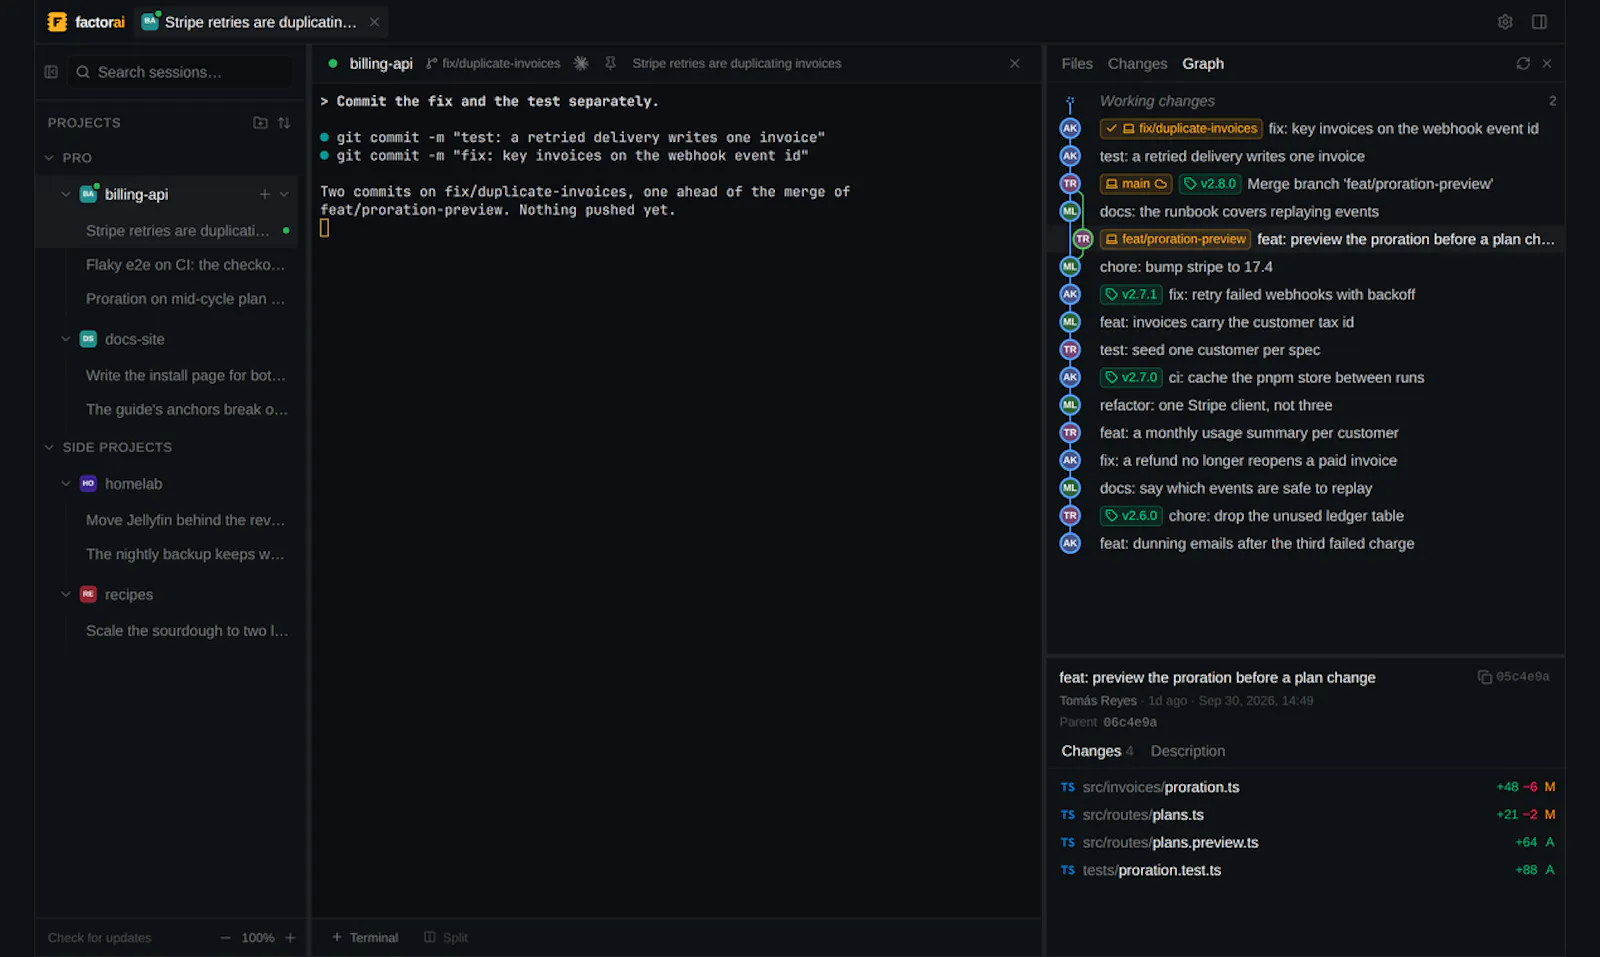The height and width of the screenshot is (957, 1600).
Task: Click the Split button in the bottom bar
Action: pos(446,938)
